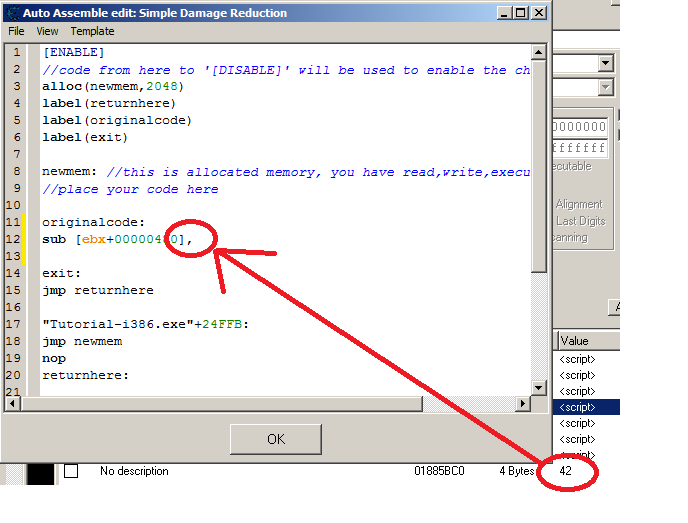Image resolution: width=688 pixels, height=523 pixels.
Task: Click the vertical scrollbar down arrow
Action: (x=538, y=387)
